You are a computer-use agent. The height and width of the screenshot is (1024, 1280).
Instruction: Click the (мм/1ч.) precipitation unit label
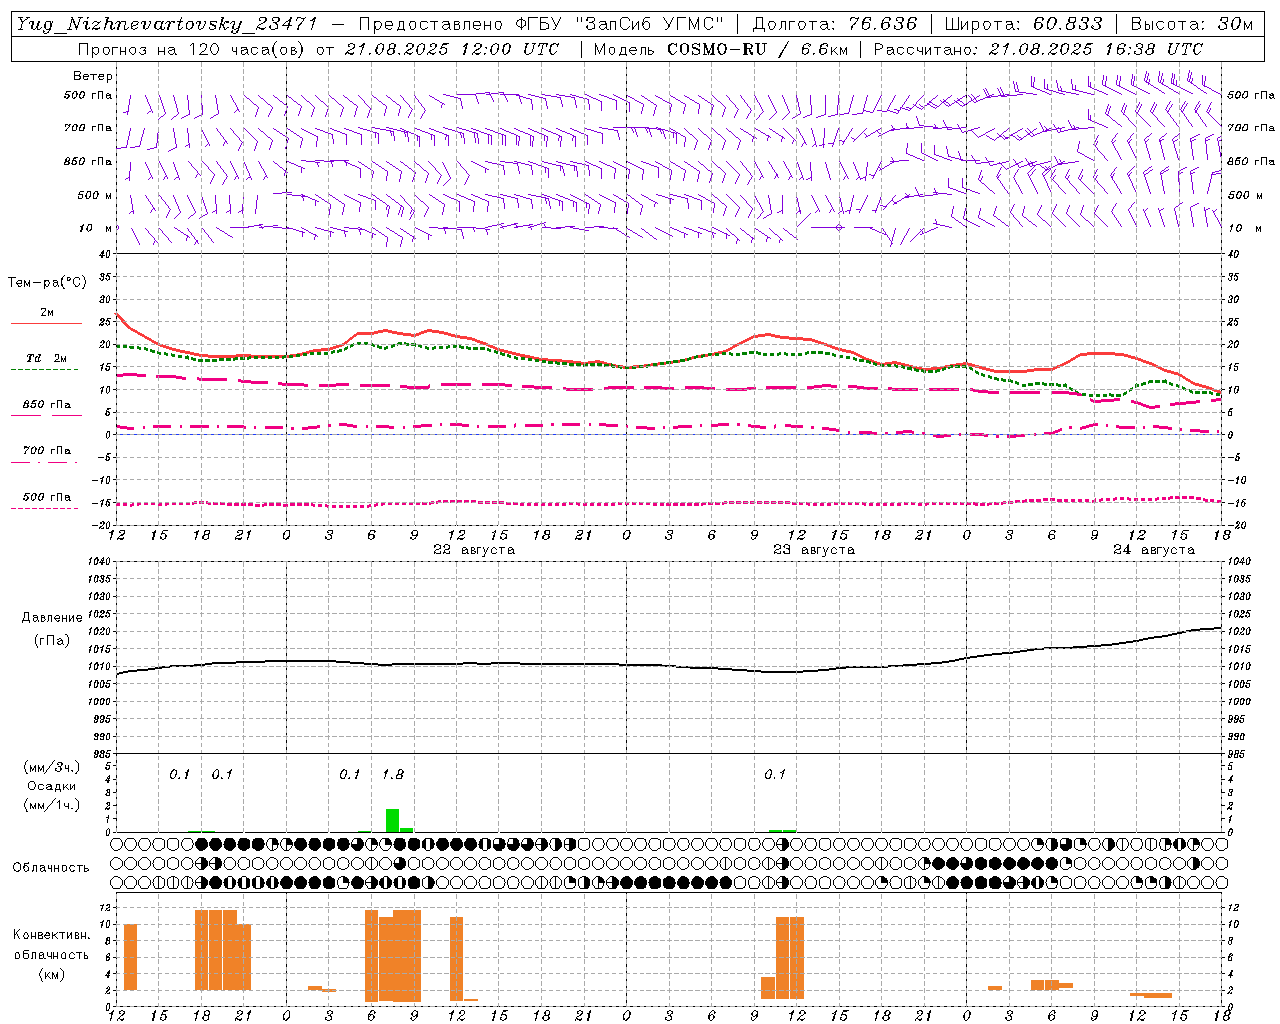(x=52, y=805)
